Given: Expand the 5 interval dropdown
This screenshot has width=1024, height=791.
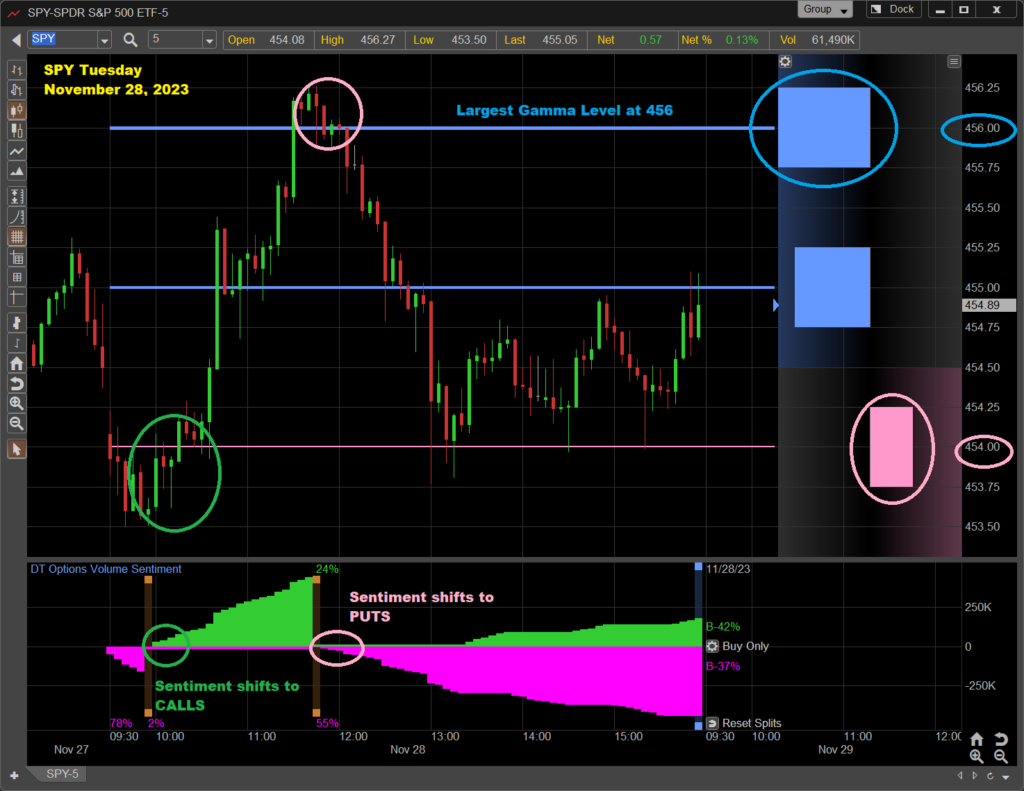Looking at the screenshot, I should click(x=208, y=40).
